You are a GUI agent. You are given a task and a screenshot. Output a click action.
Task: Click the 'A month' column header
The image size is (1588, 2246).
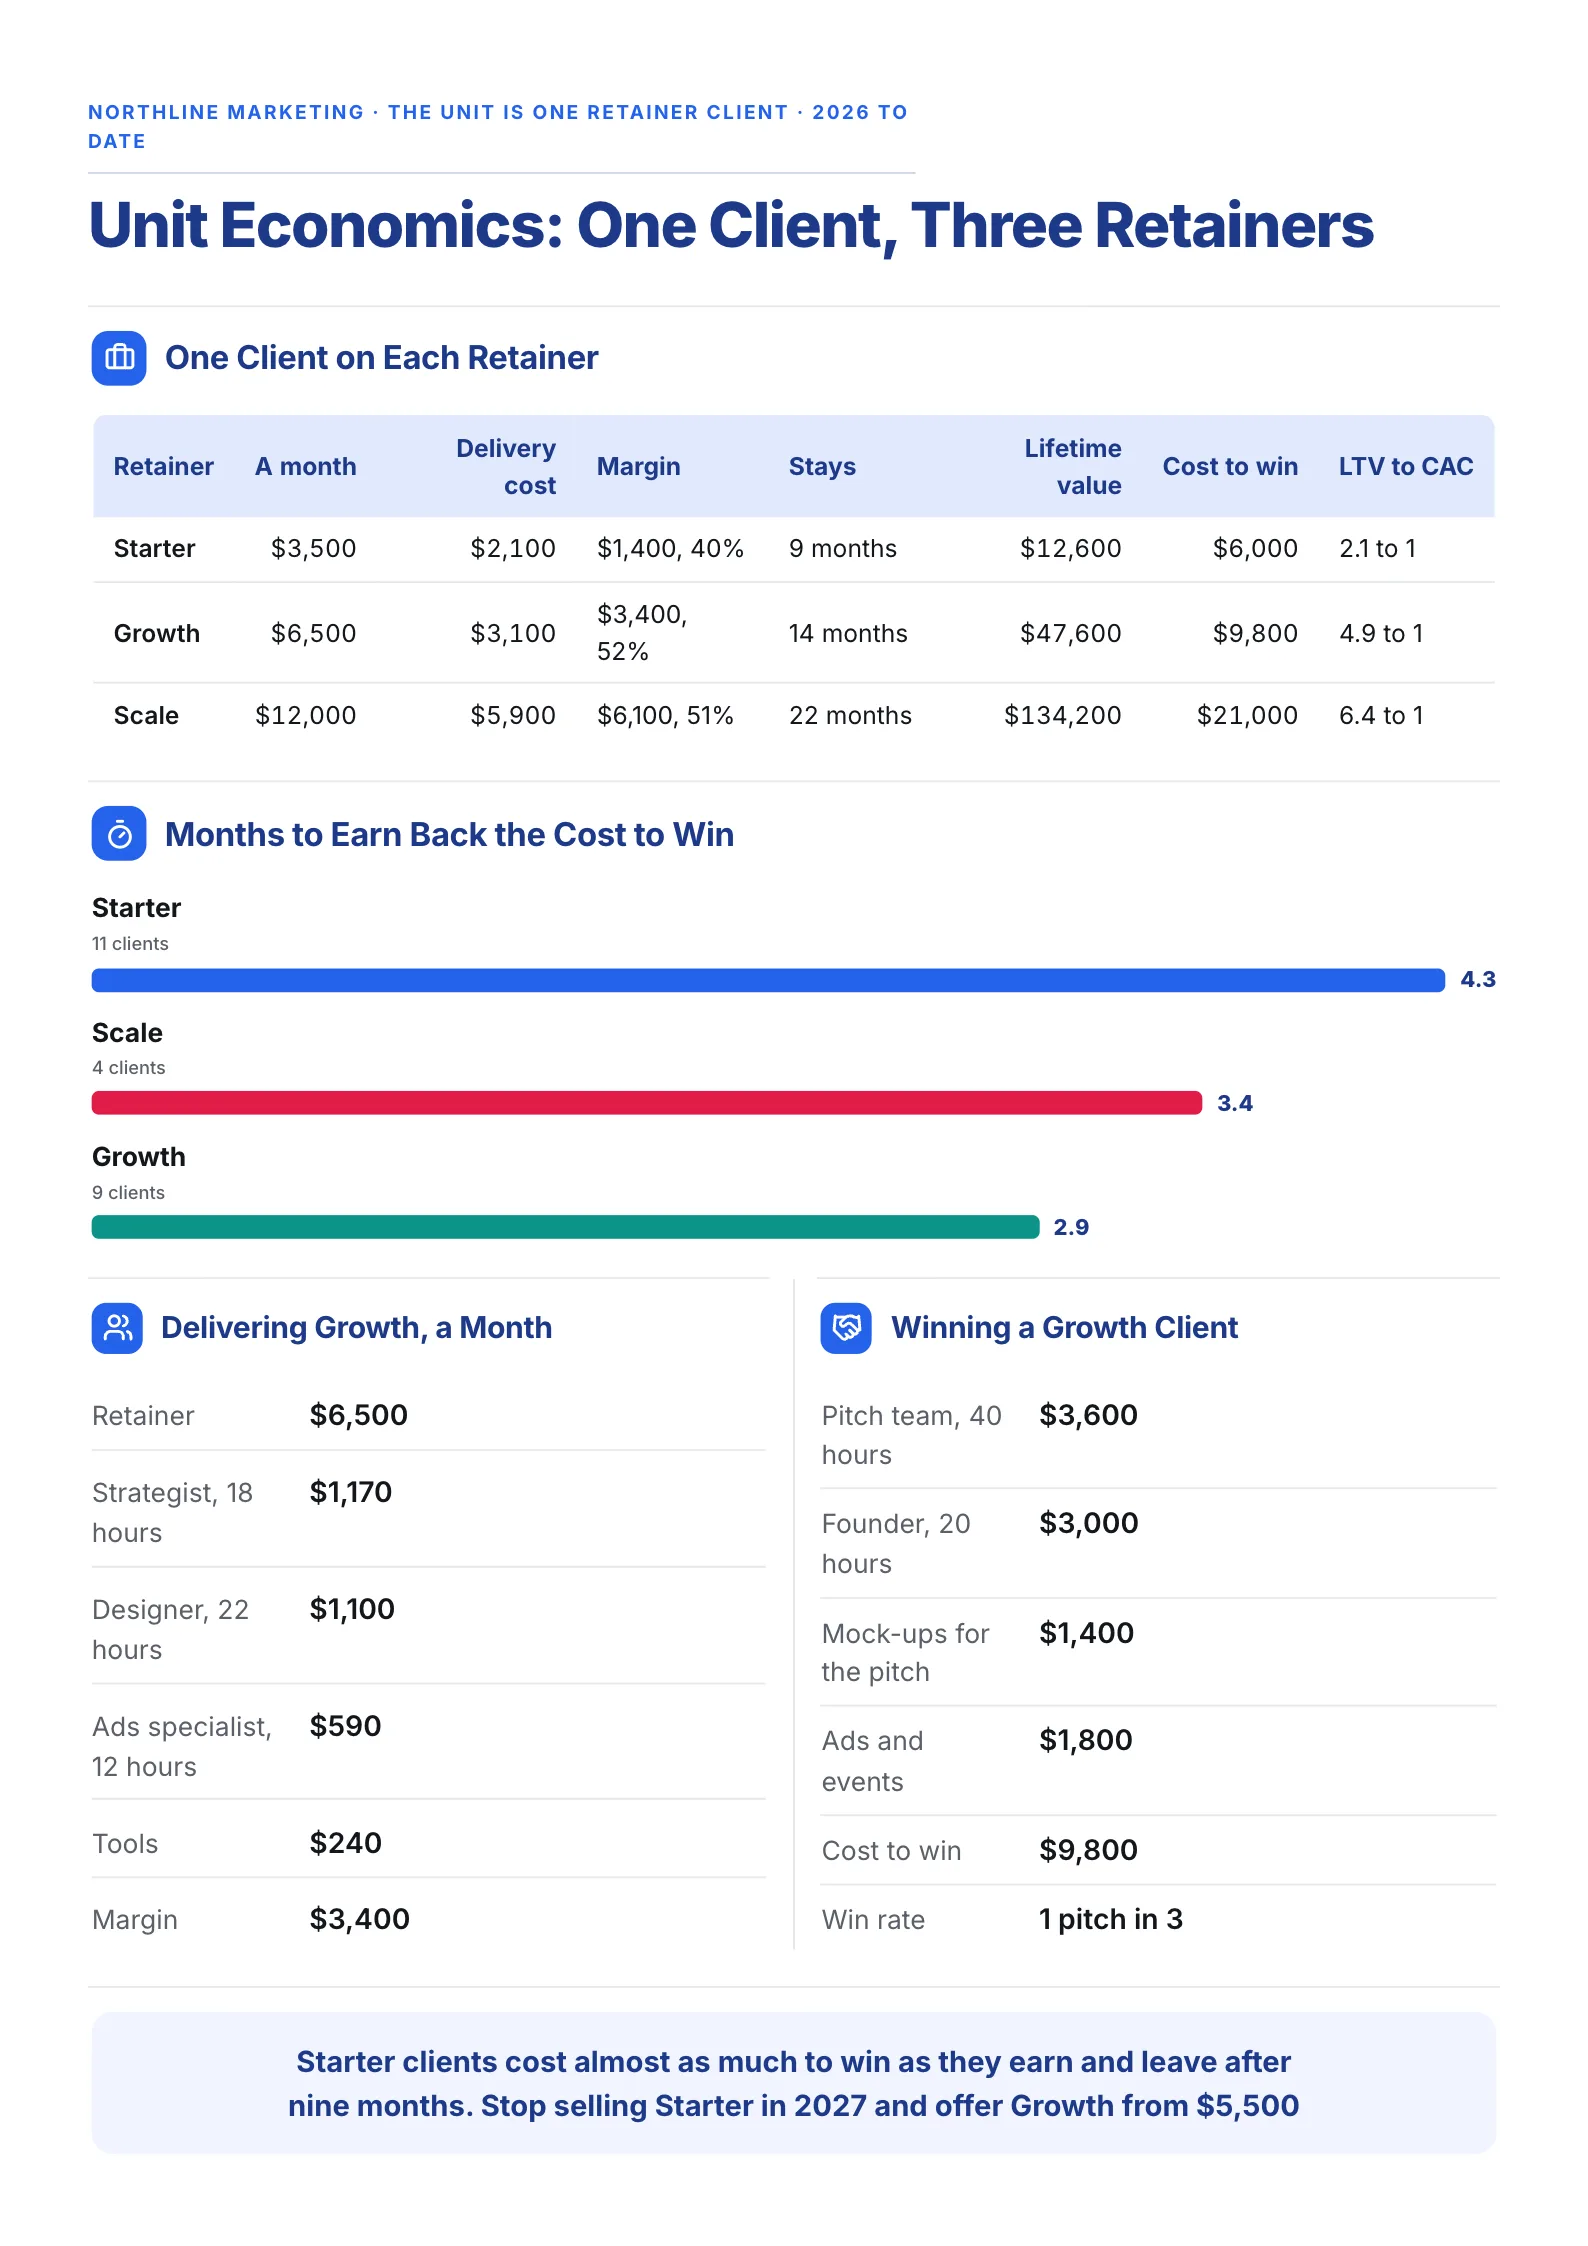[x=306, y=466]
